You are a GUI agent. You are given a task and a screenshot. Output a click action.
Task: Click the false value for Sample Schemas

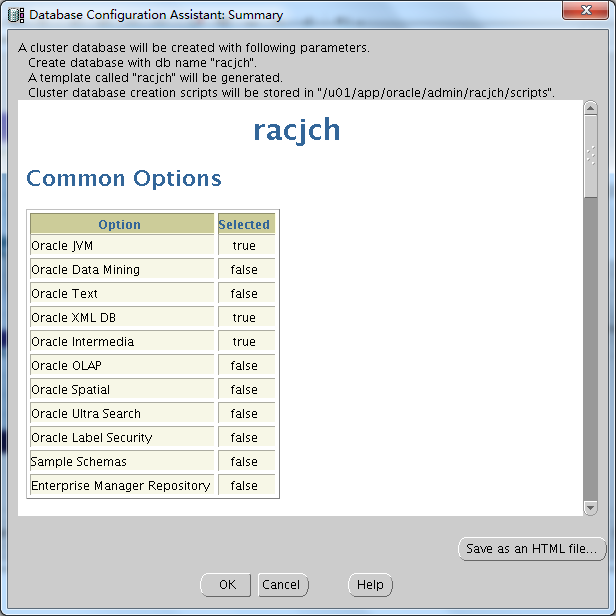coord(246,462)
